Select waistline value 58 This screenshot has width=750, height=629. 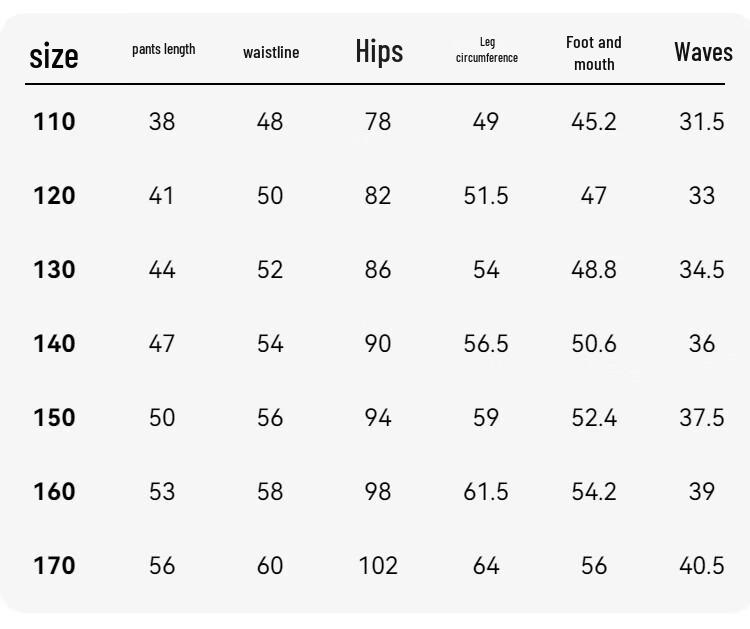pos(270,491)
